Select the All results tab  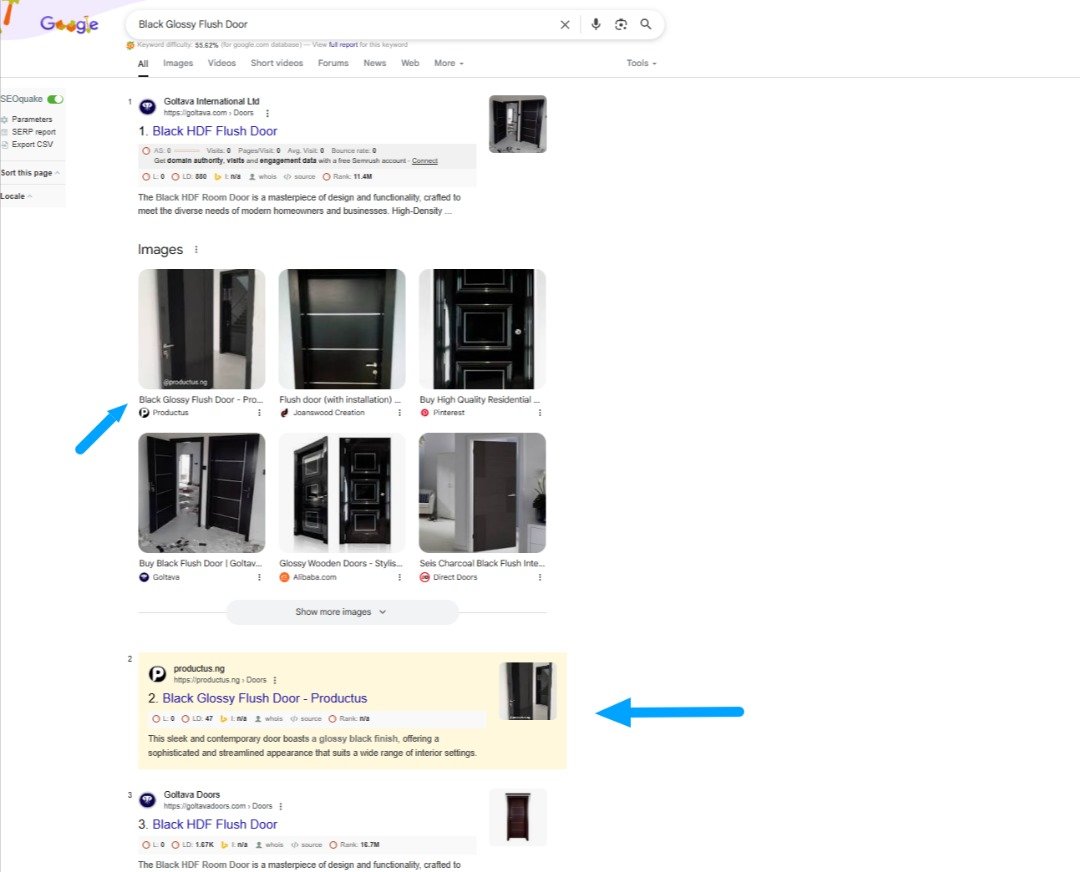point(143,63)
